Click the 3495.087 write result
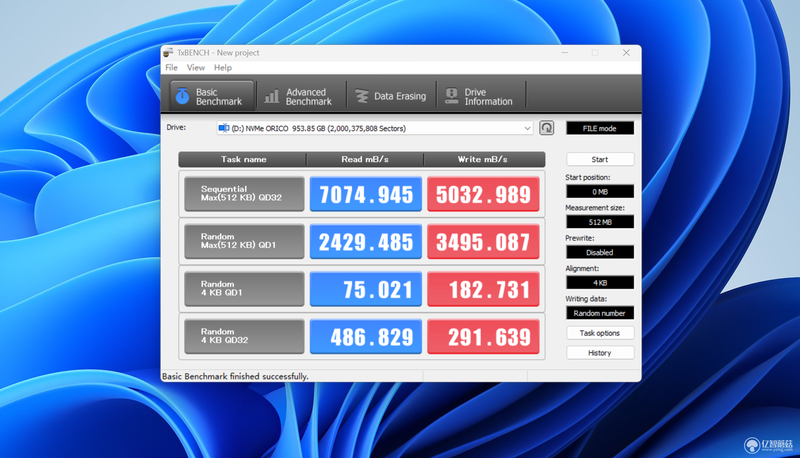This screenshot has height=458, width=800. 483,241
